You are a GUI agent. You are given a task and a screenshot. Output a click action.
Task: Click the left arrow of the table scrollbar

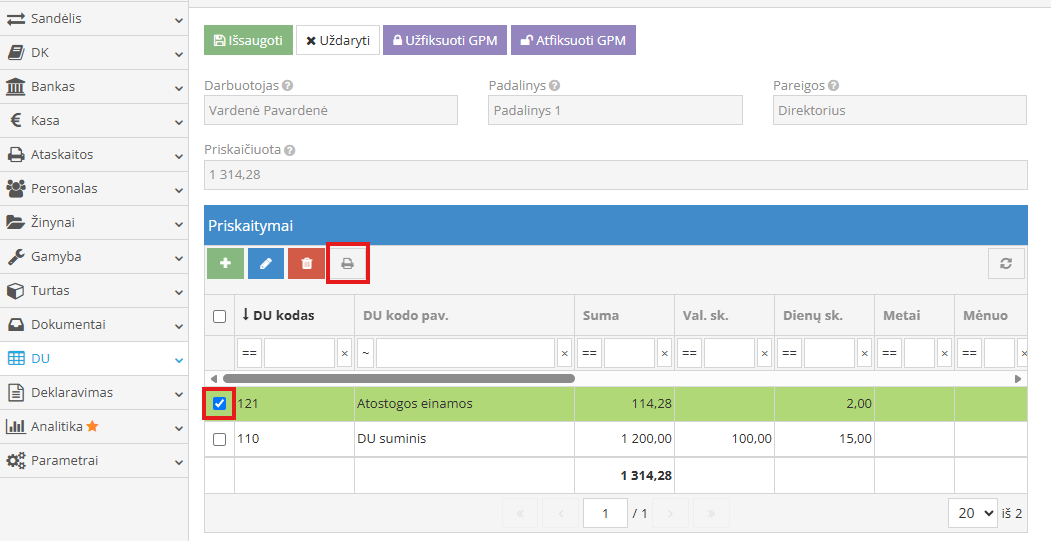point(214,379)
